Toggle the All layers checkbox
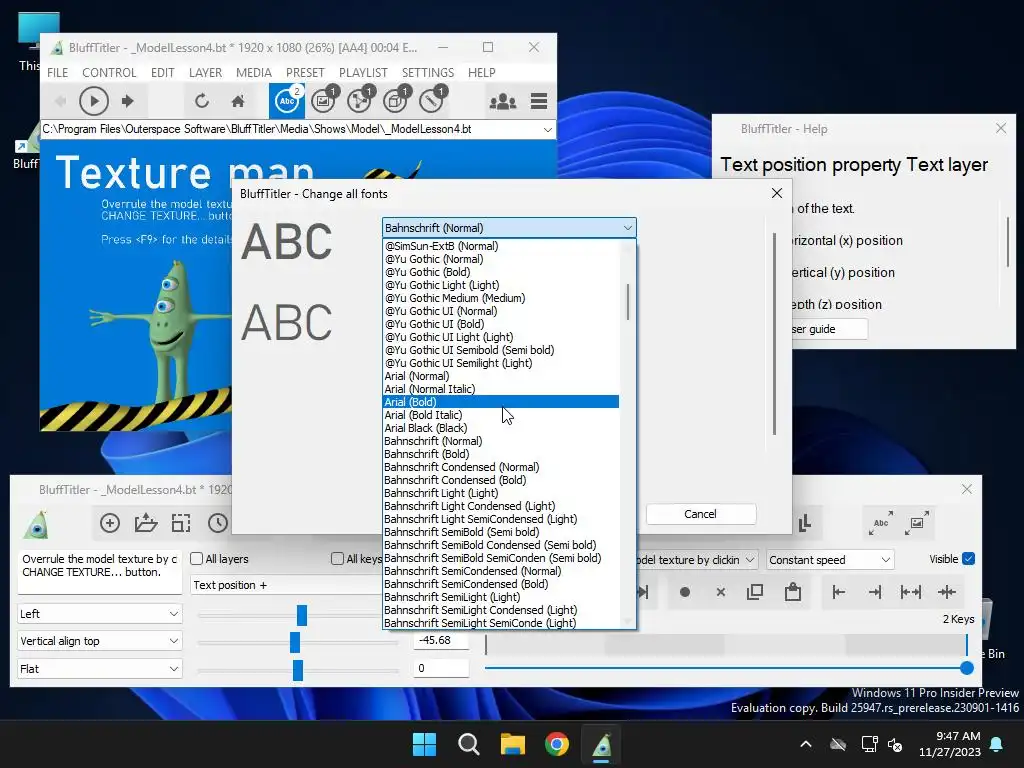The image size is (1024, 768). coord(197,559)
